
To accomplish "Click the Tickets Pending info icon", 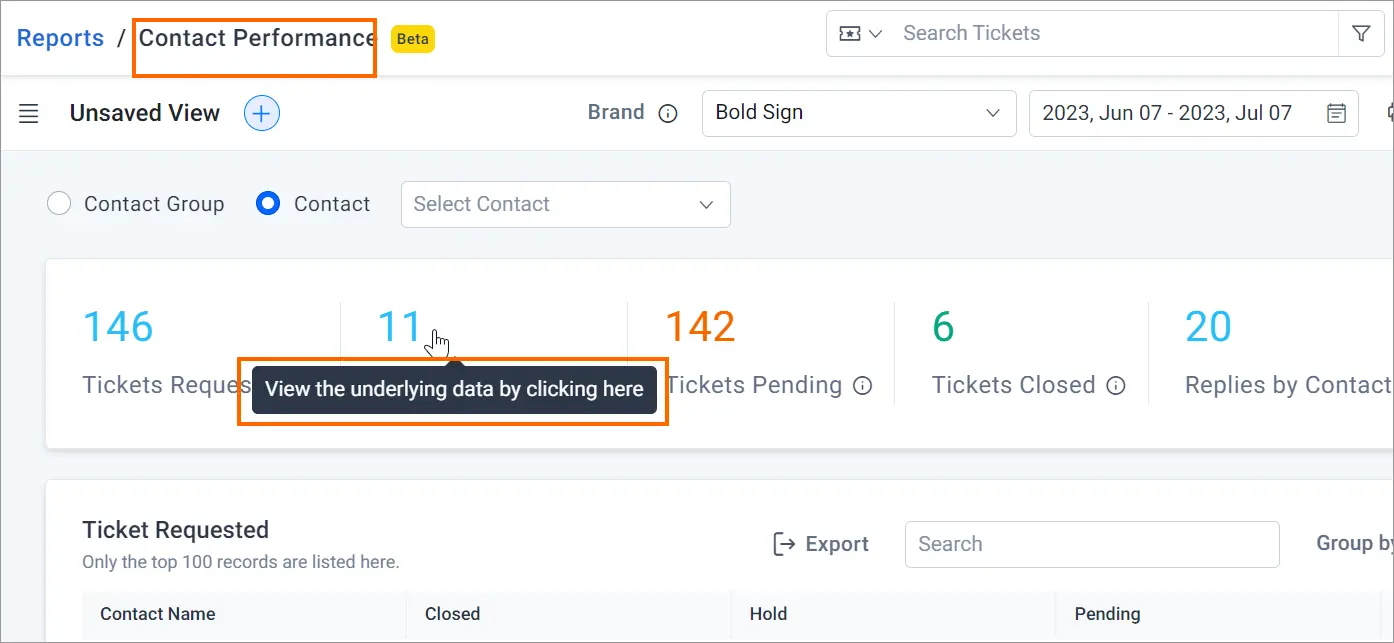I will pyautogui.click(x=863, y=385).
